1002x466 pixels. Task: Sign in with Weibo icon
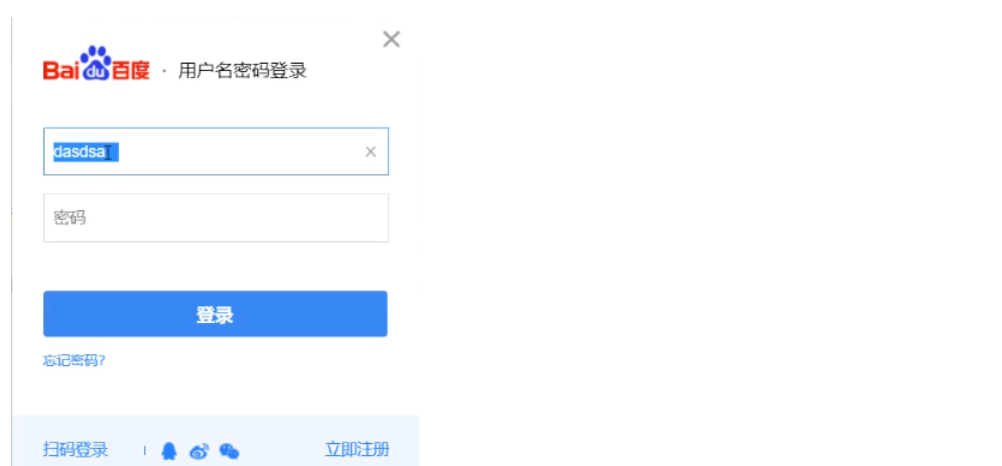[x=199, y=451]
